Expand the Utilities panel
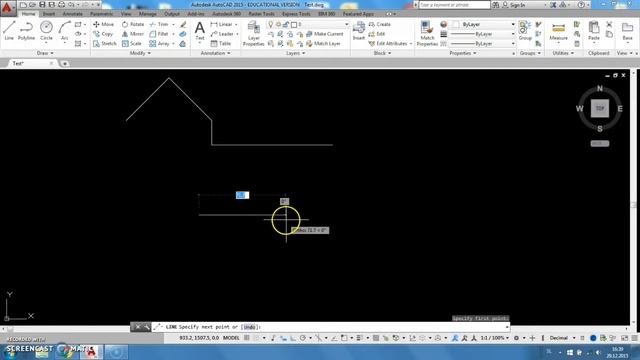Viewport: 640px width, 360px height. pyautogui.click(x=563, y=53)
